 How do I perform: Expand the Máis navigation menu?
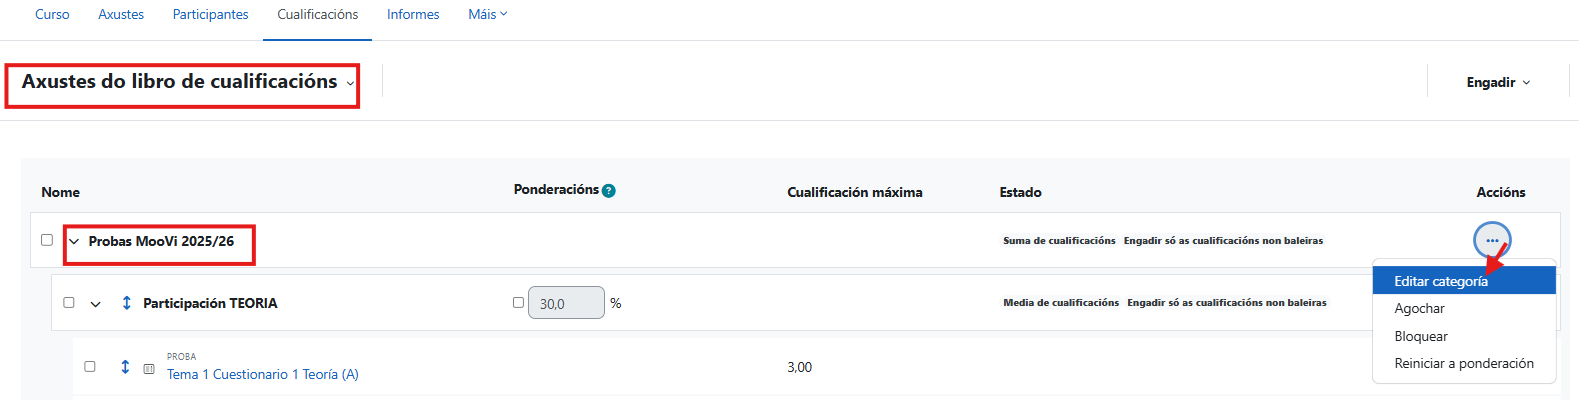click(x=487, y=14)
